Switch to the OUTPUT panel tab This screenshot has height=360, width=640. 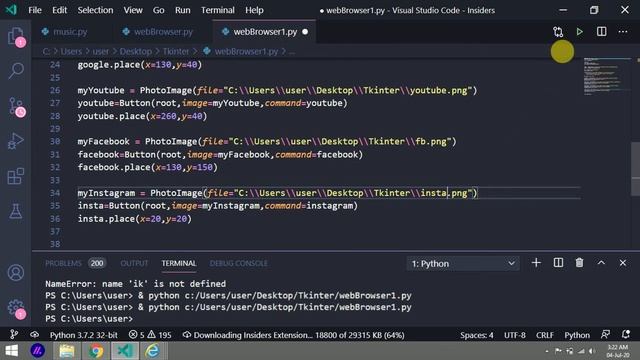[134, 263]
